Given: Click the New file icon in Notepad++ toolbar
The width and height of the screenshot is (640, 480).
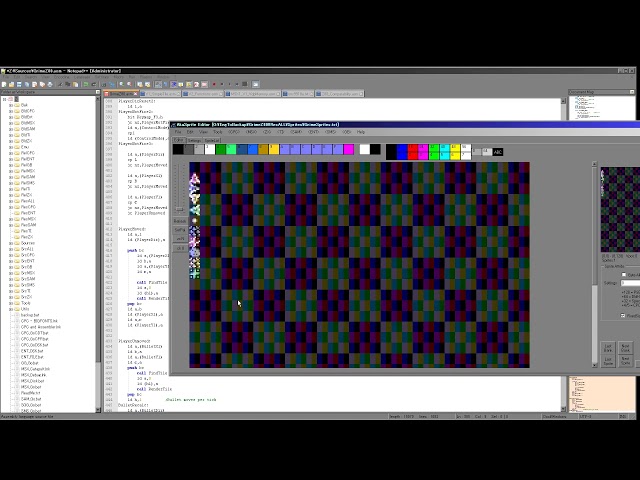Looking at the screenshot, I should pos(4,84).
